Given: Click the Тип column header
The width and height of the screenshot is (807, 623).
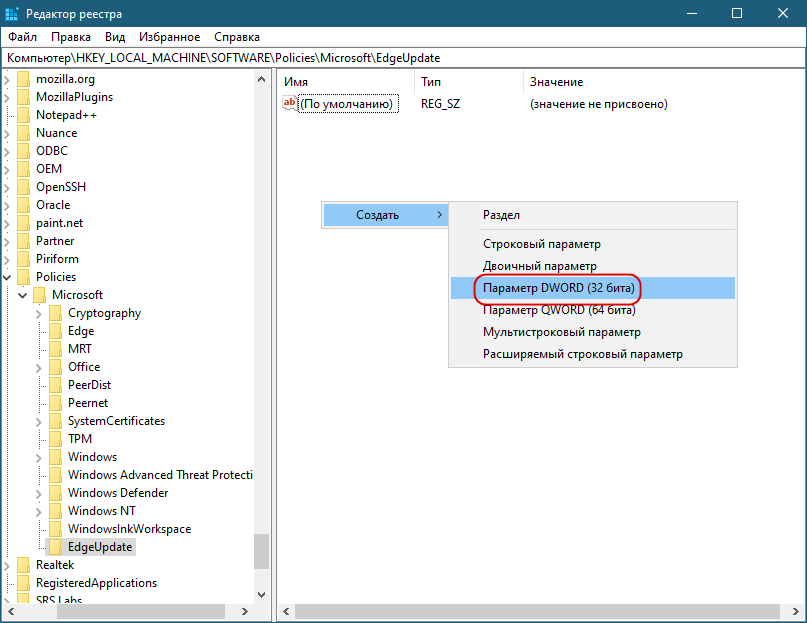Looking at the screenshot, I should point(469,82).
